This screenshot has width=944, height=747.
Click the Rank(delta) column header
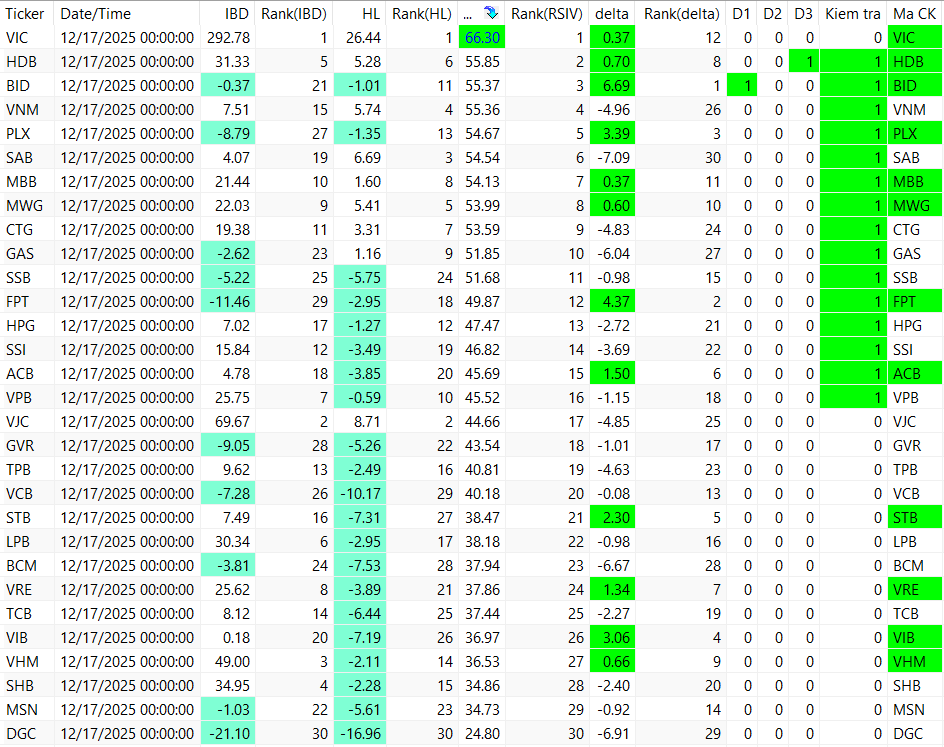(x=682, y=13)
